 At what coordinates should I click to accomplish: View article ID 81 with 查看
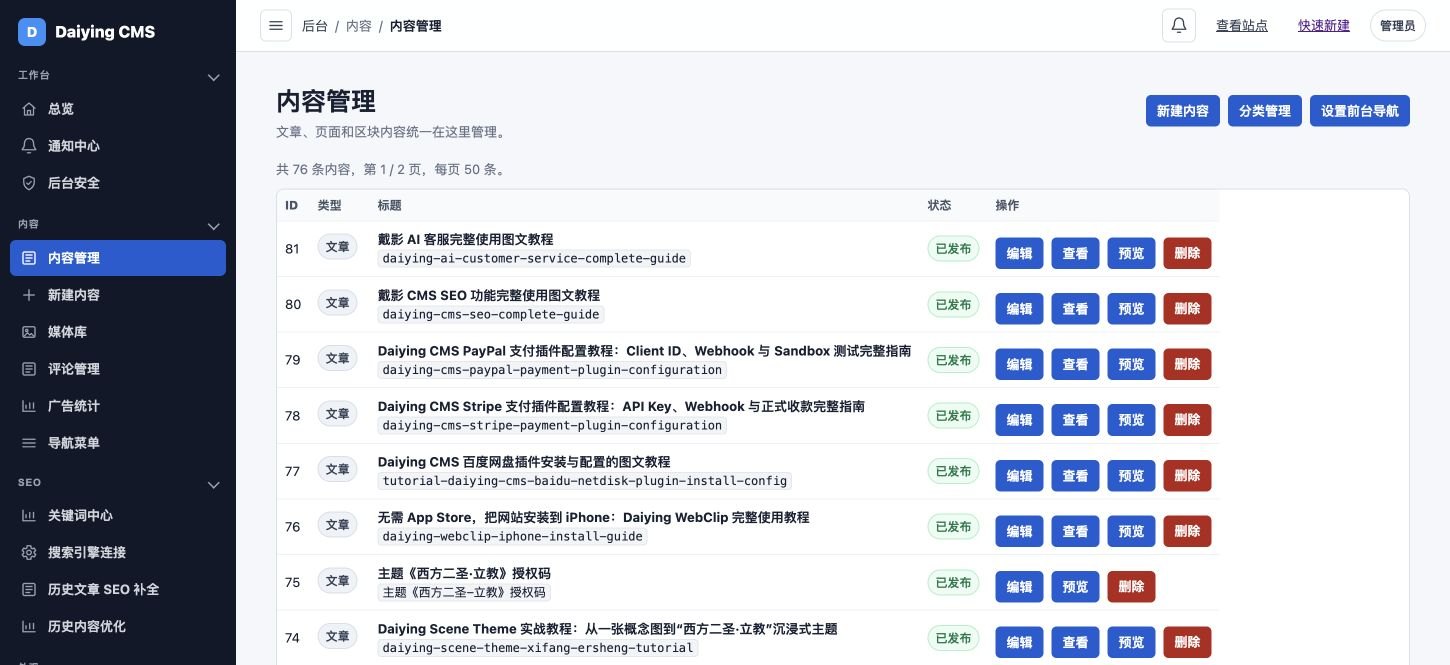(1075, 253)
